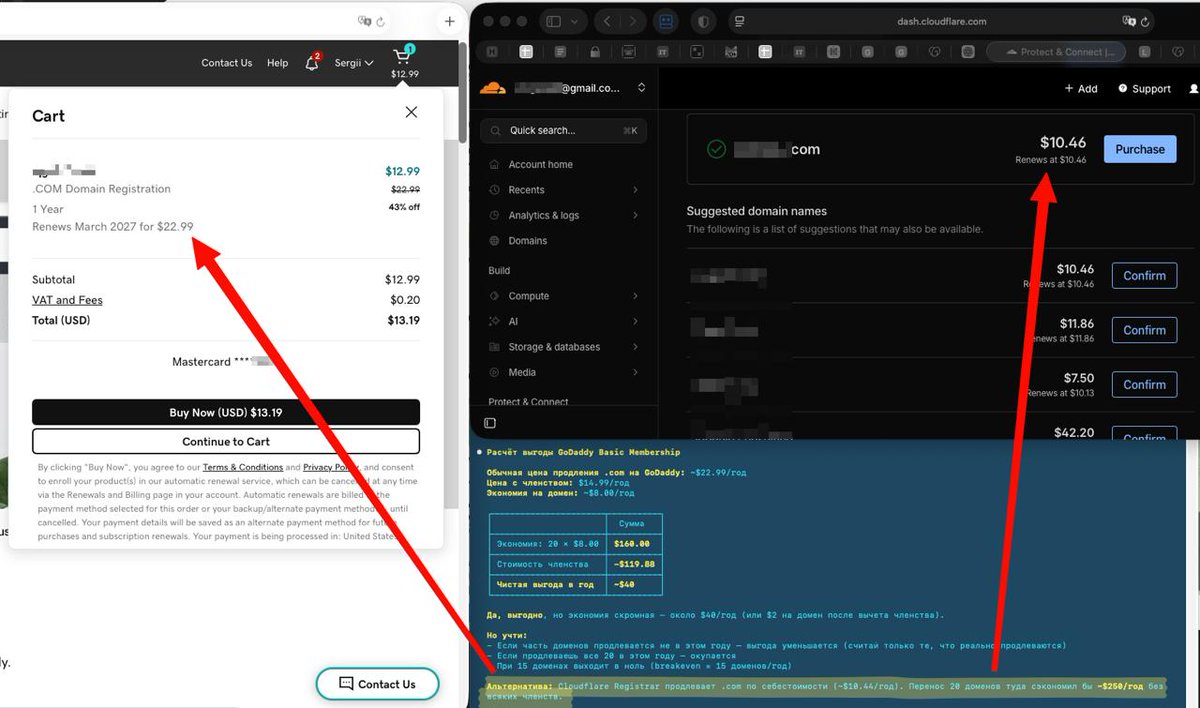Expand the Recents menu
1200x708 pixels.
561,190
